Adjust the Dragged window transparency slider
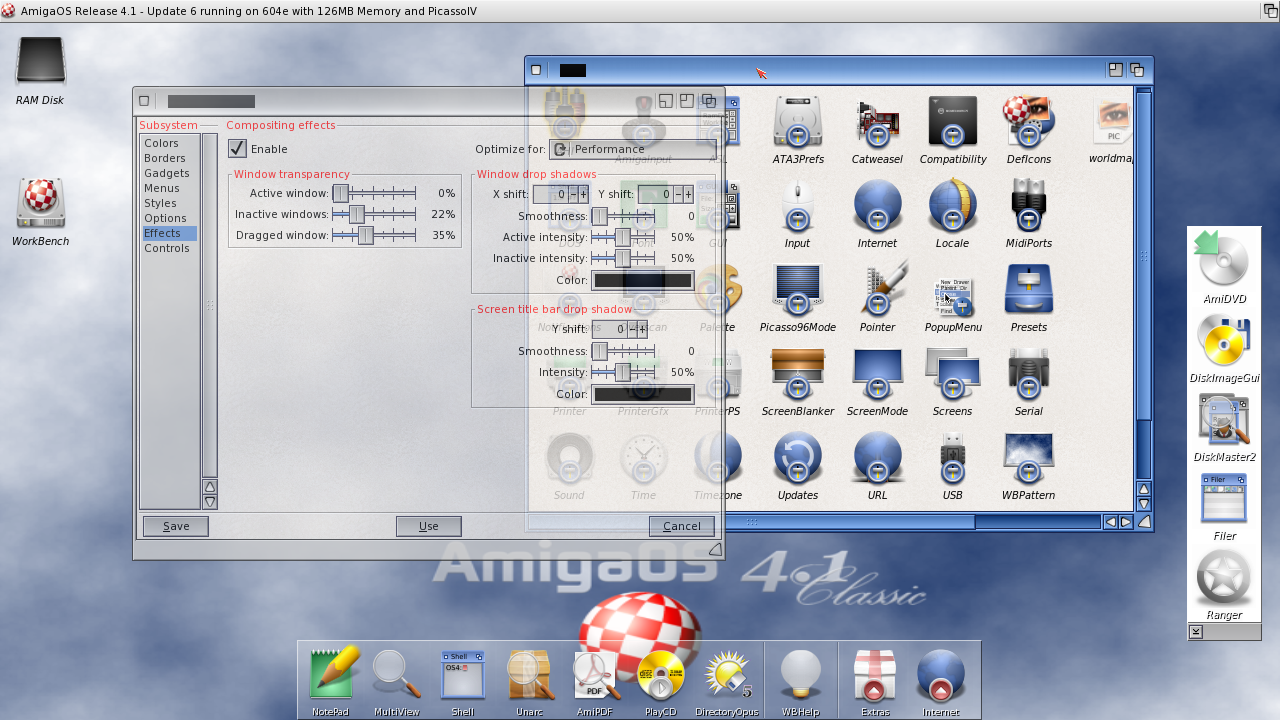The height and width of the screenshot is (720, 1280). click(x=374, y=235)
